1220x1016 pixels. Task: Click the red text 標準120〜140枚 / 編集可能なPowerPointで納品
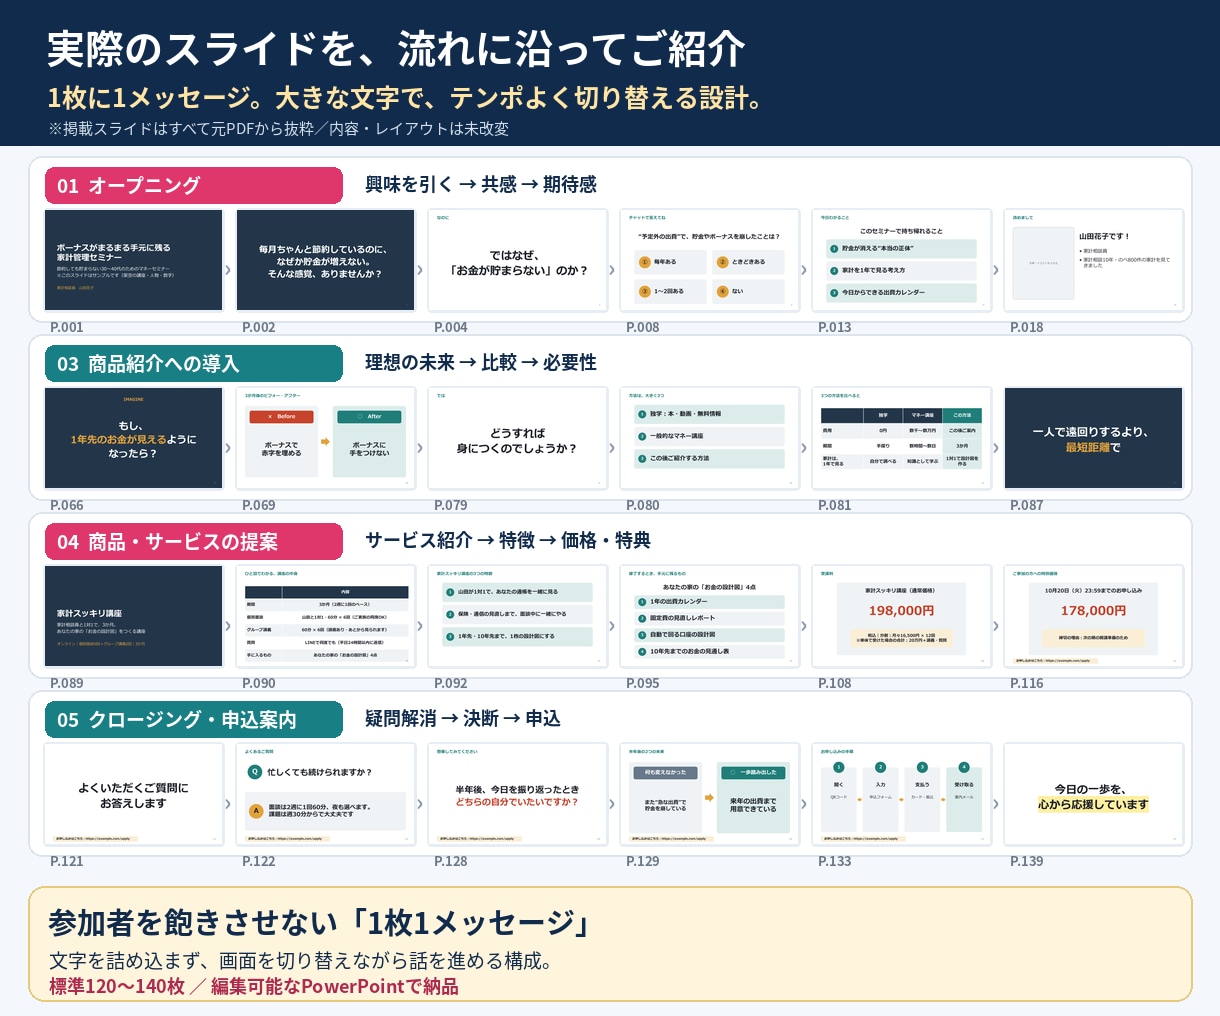click(x=254, y=987)
